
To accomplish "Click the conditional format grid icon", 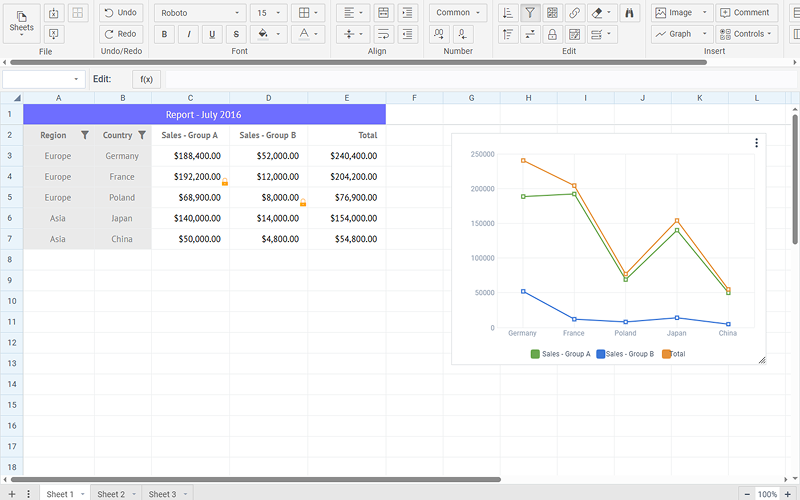I will 552,13.
